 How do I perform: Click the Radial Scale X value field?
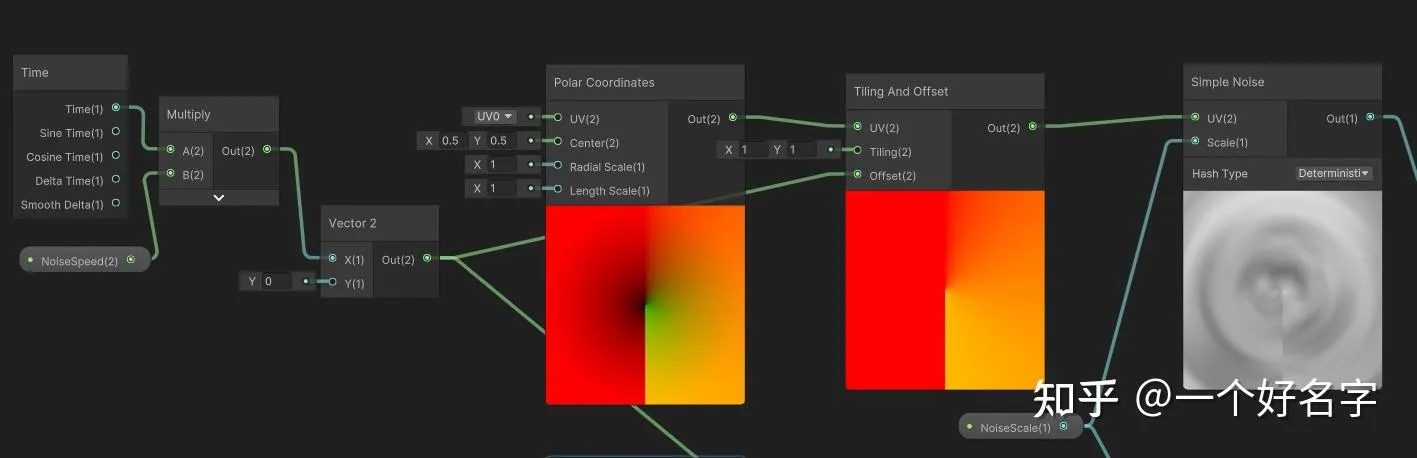point(502,164)
